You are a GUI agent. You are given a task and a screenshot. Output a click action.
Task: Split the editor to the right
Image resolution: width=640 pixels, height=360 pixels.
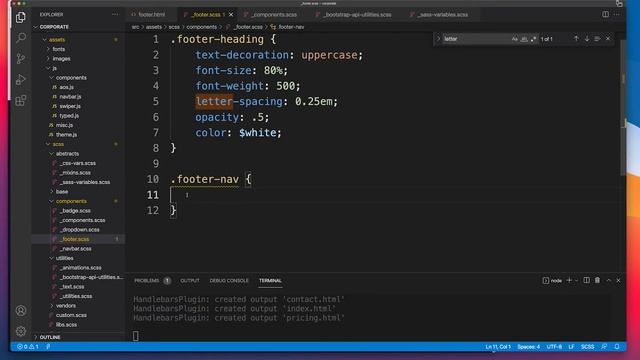605,14
